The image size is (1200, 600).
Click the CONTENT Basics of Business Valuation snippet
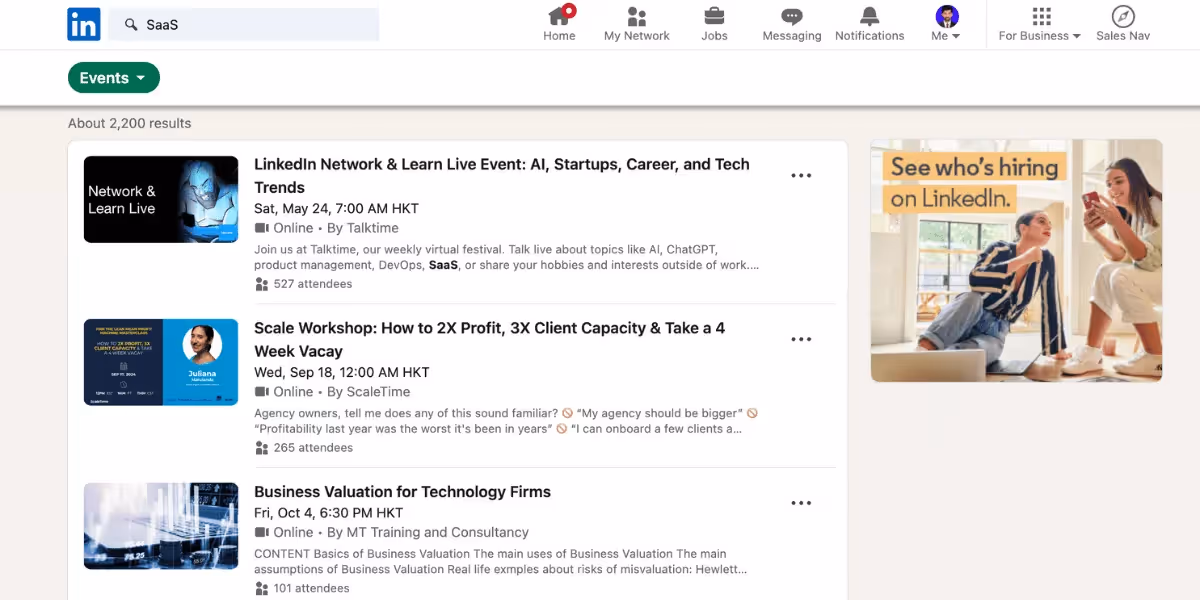pos(501,561)
